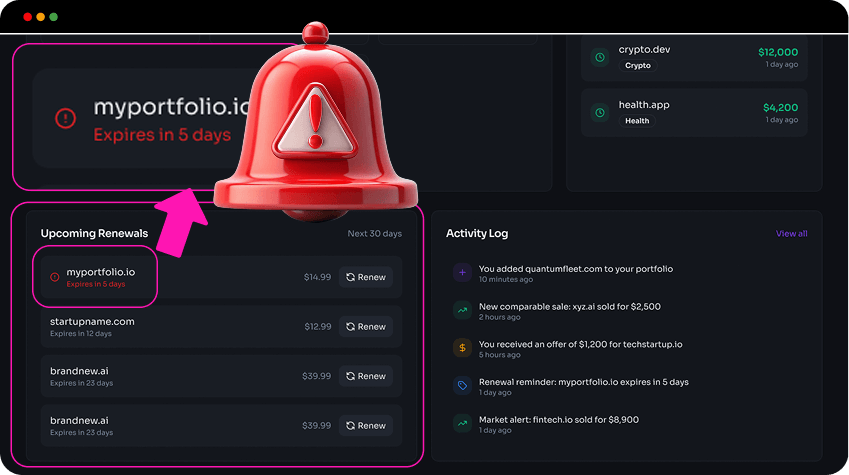Click the red alert bell icon
The image size is (849, 475).
315,122
